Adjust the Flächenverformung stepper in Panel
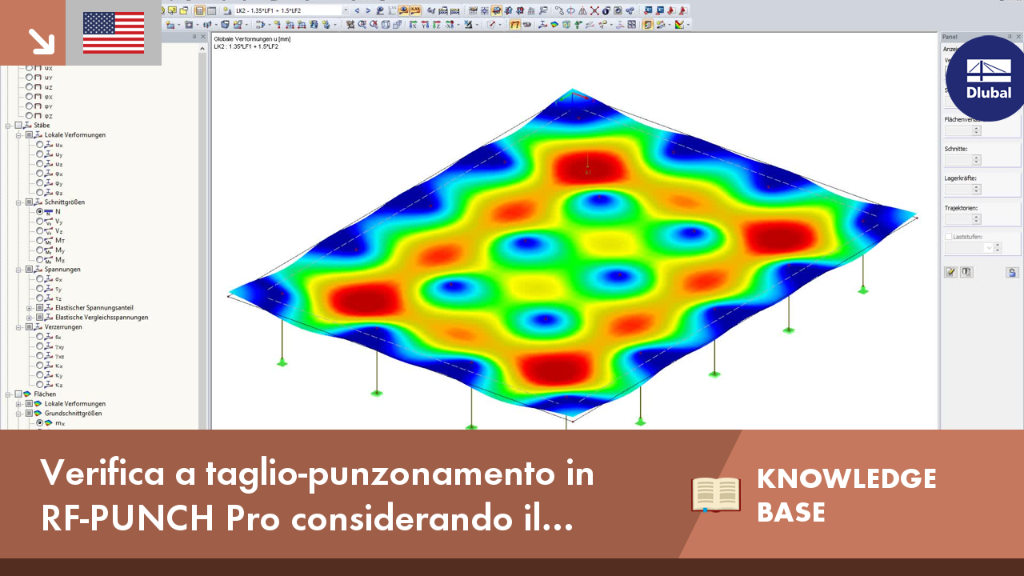Viewport: 1024px width, 576px height. tap(976, 131)
